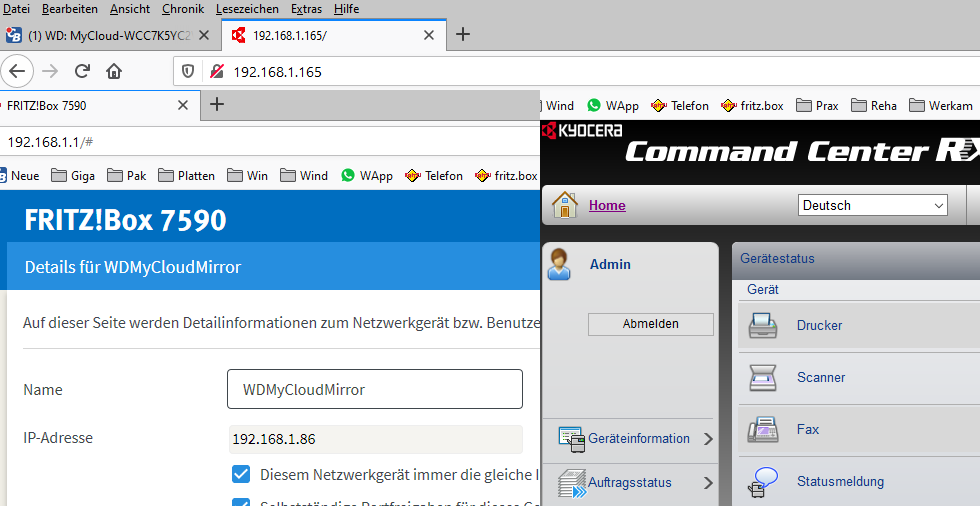This screenshot has width=980, height=506.
Task: Click the Scanner device icon
Action: pos(762,378)
